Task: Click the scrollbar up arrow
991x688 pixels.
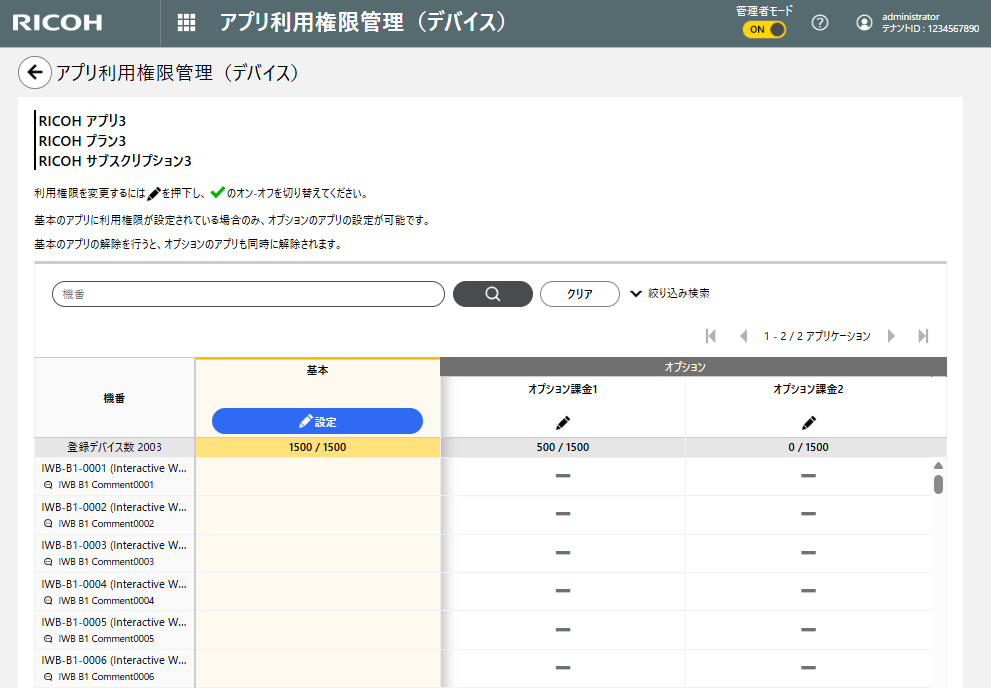Action: point(938,465)
